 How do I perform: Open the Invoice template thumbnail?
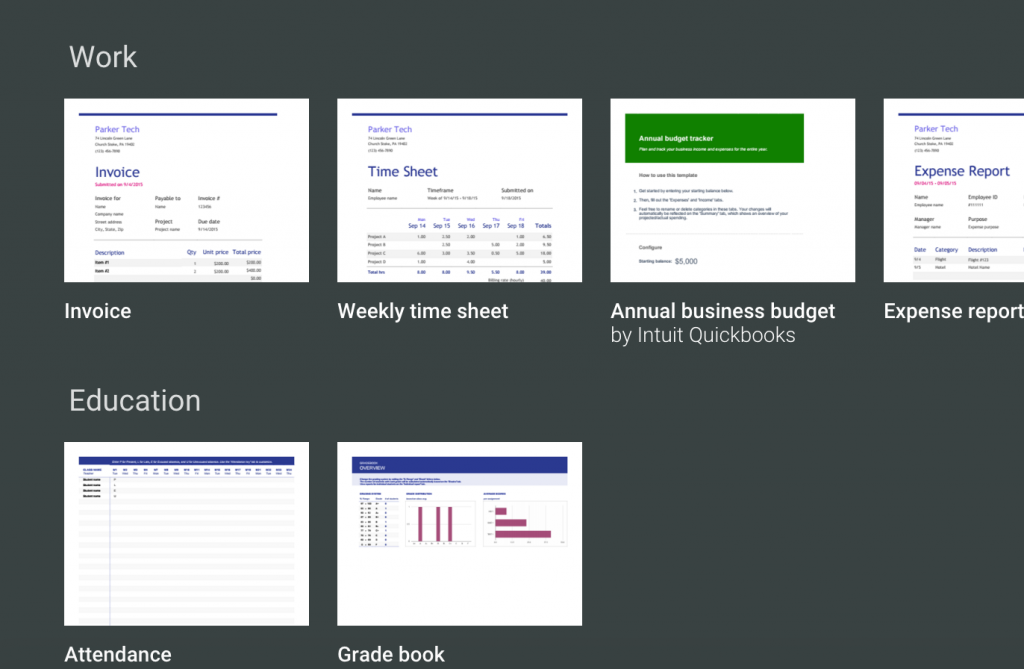point(186,190)
